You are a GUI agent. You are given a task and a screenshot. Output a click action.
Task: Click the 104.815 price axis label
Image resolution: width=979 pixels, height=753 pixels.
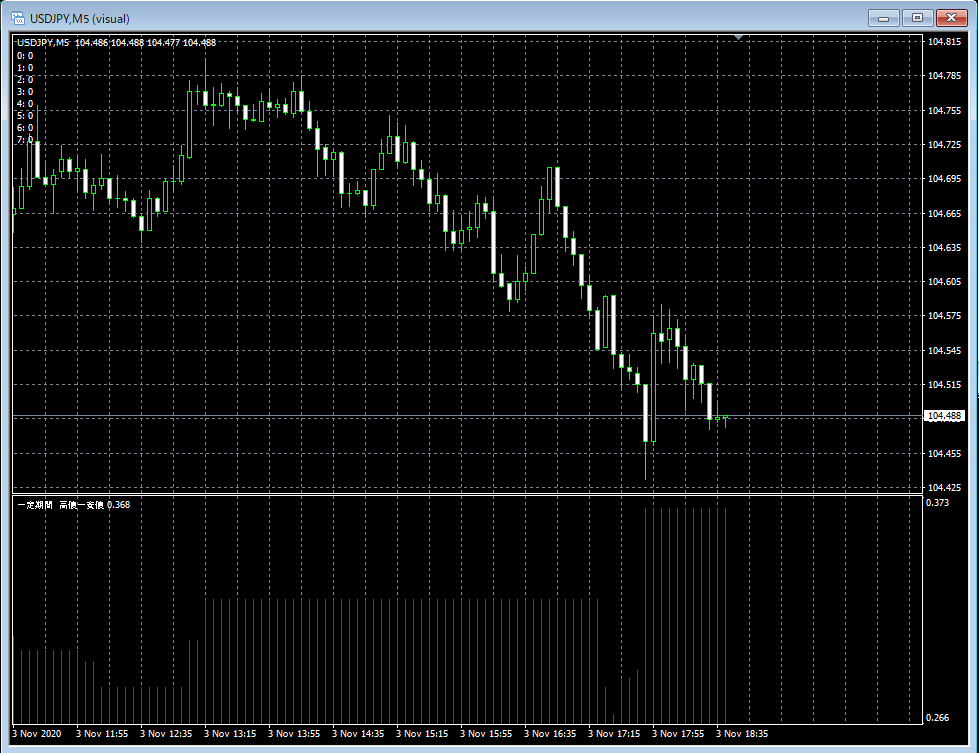(944, 42)
